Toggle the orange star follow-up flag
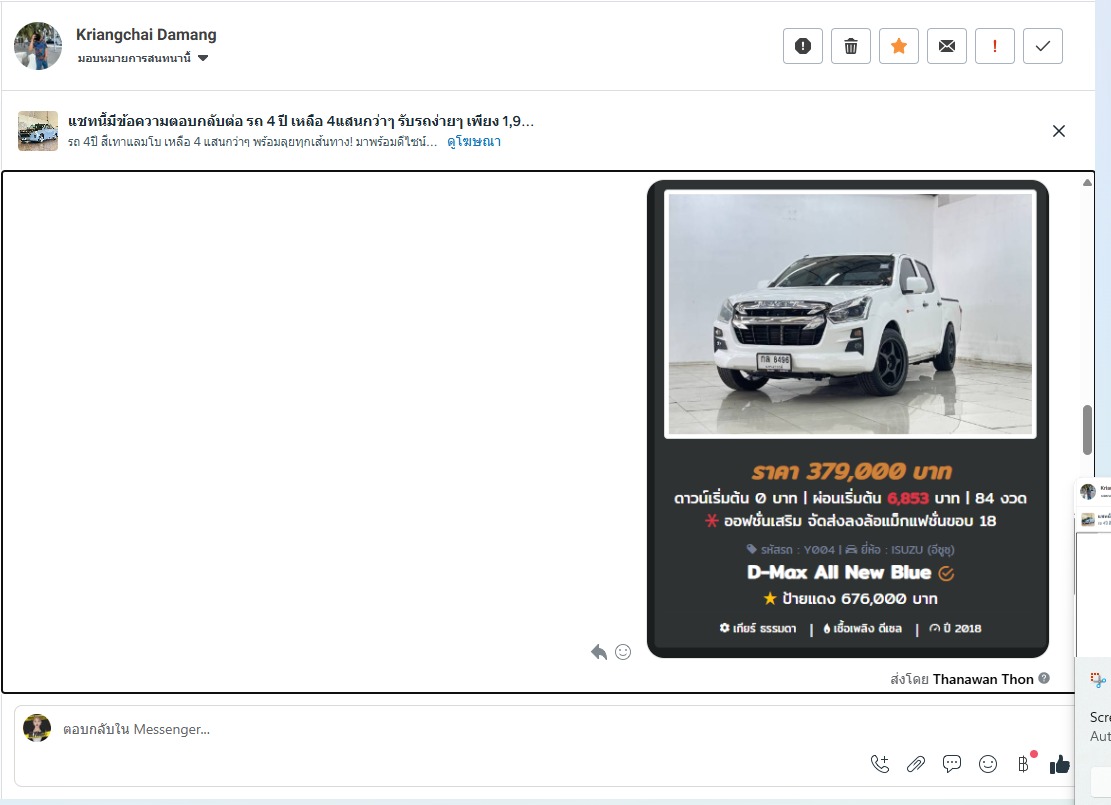 point(899,46)
